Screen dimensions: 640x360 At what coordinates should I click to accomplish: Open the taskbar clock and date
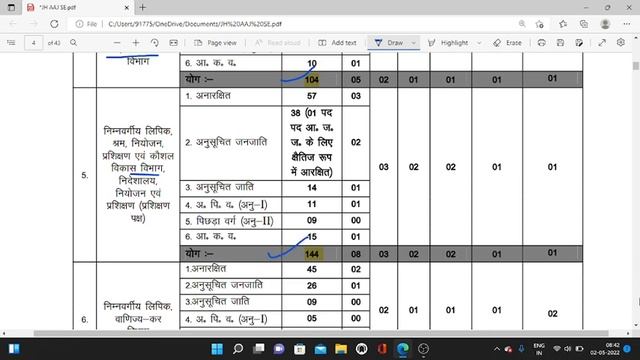[x=605, y=349]
